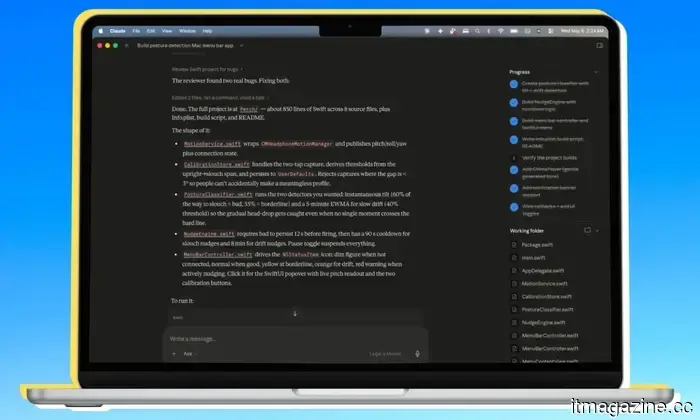Screen dimensions: 700x420
Task: Click NudgeEngine.swift link in chat message
Action: pyautogui.click(x=208, y=234)
